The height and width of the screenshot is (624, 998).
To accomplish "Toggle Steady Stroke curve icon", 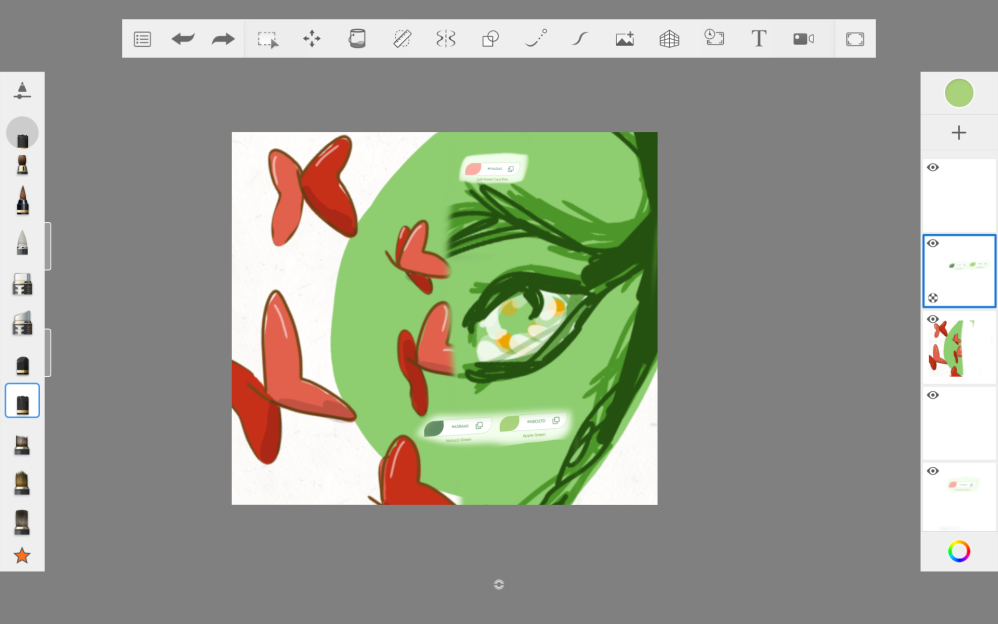I will pos(580,39).
